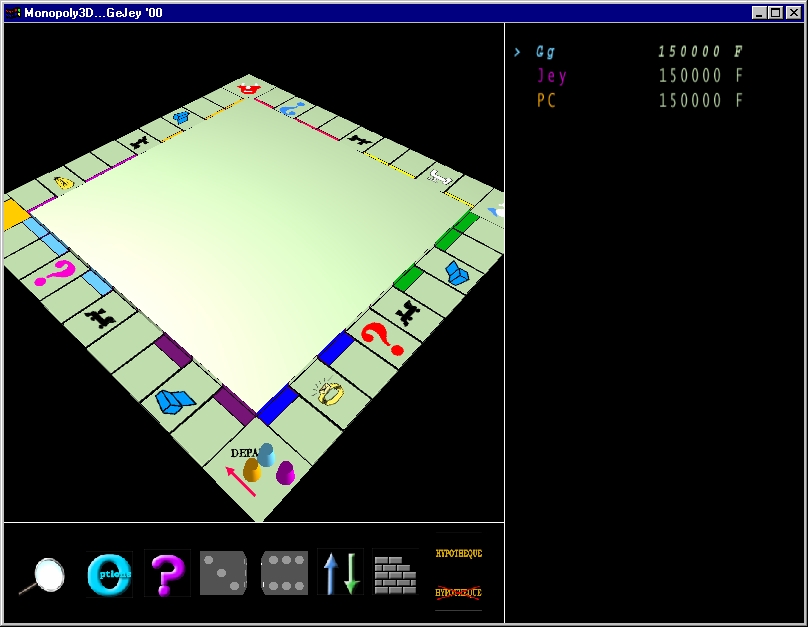The width and height of the screenshot is (808, 627).
Task: Click the Monopoly3D title bar icon
Action: (13, 13)
